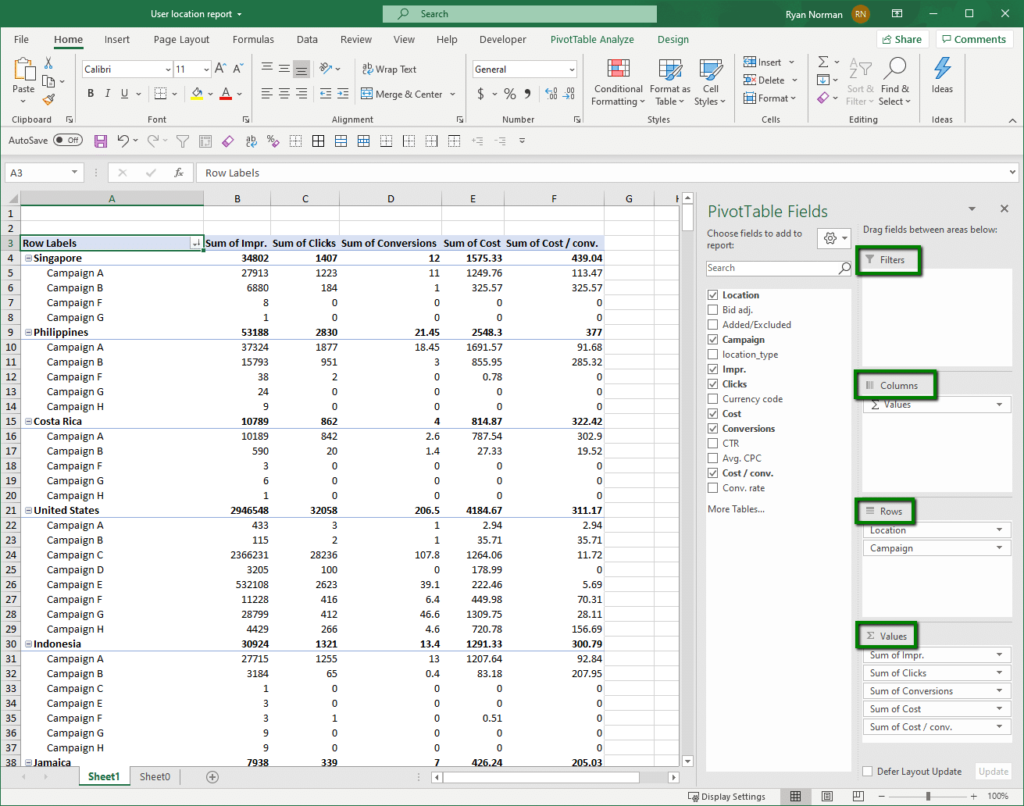Open Conditional Formatting options
The image size is (1024, 806).
pyautogui.click(x=617, y=84)
